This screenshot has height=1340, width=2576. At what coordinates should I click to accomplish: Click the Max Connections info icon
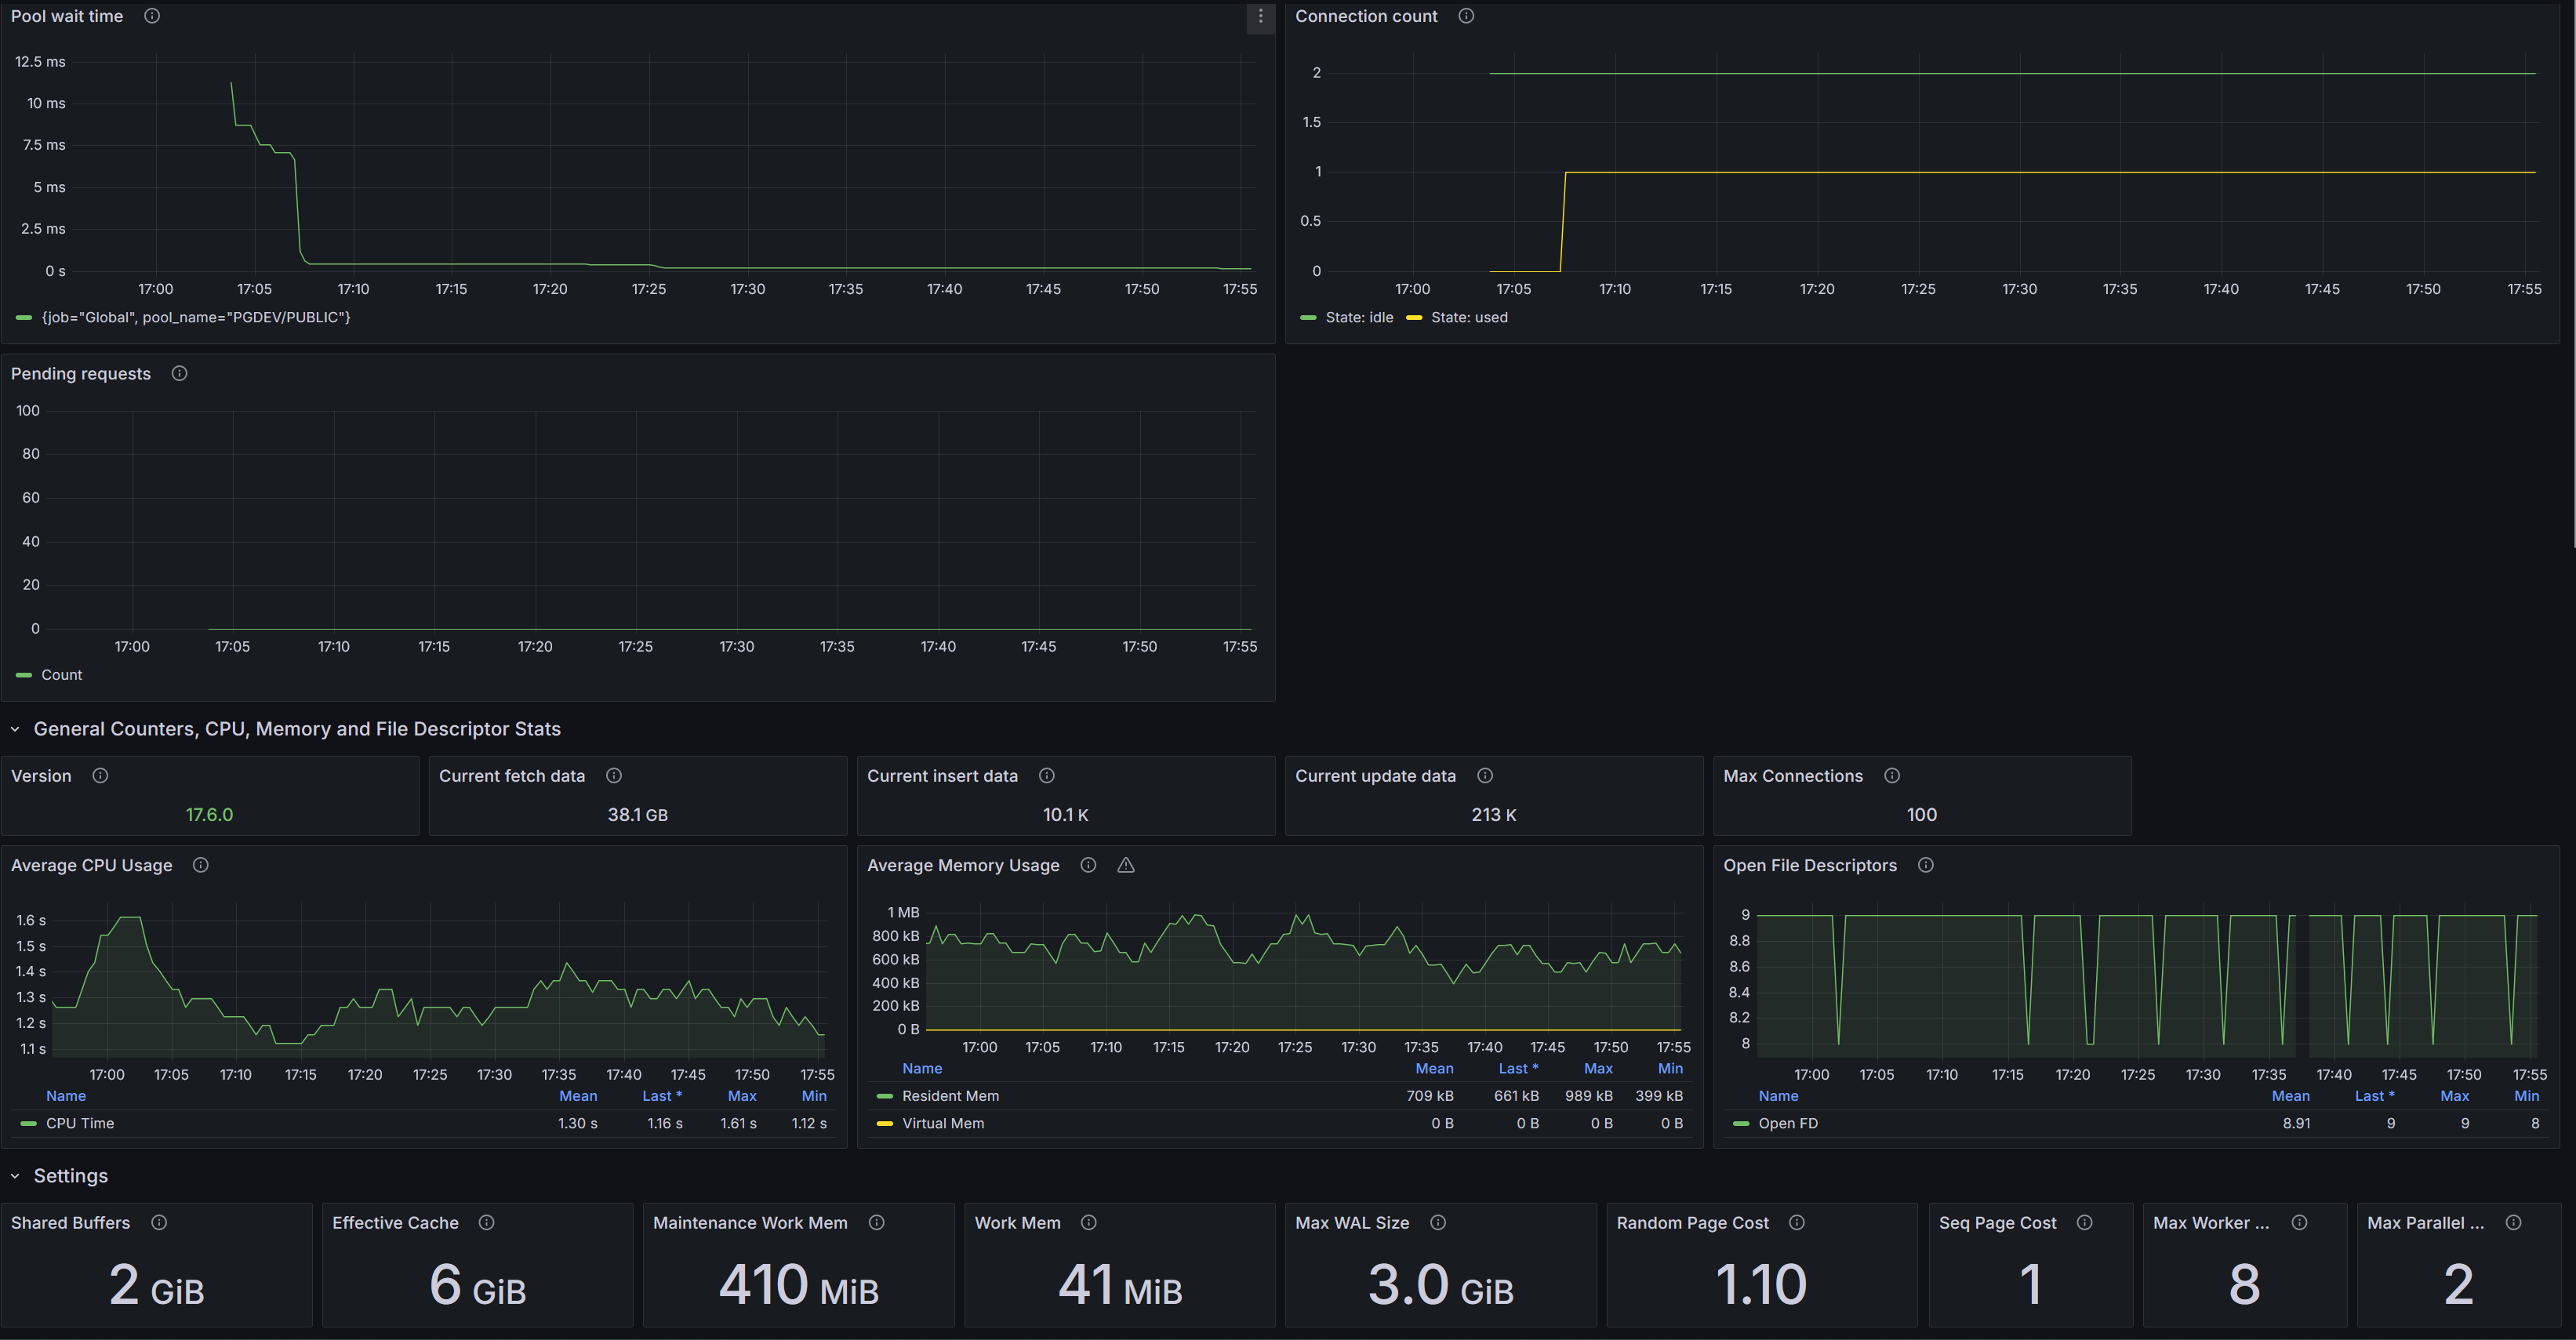[x=1892, y=775]
